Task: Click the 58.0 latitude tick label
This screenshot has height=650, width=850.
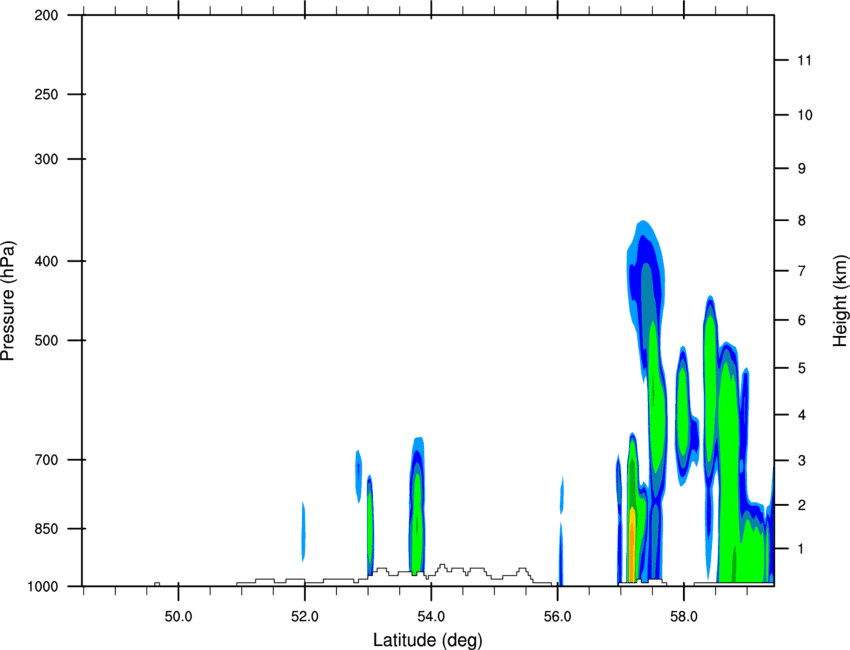Action: click(x=684, y=617)
